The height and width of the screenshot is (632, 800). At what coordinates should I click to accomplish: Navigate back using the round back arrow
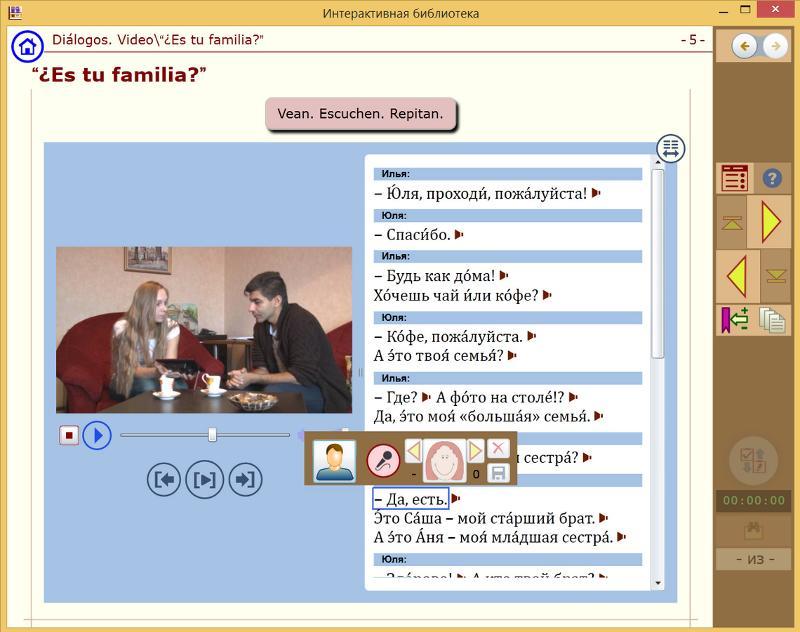(x=744, y=46)
